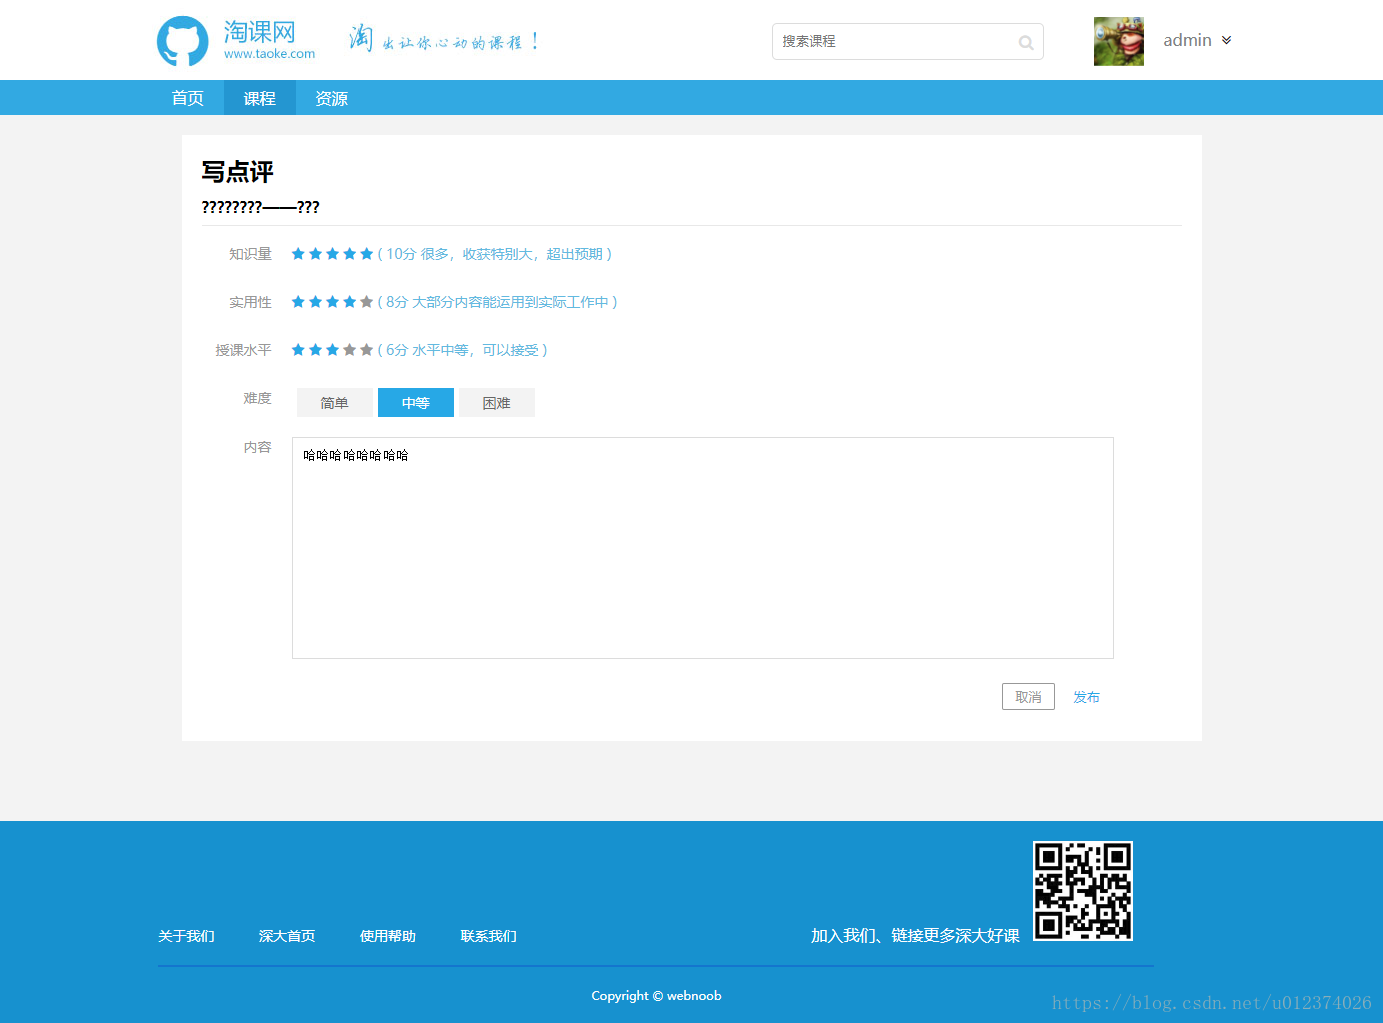The image size is (1383, 1023).
Task: Click inside the 内容 review text area
Action: pos(703,548)
